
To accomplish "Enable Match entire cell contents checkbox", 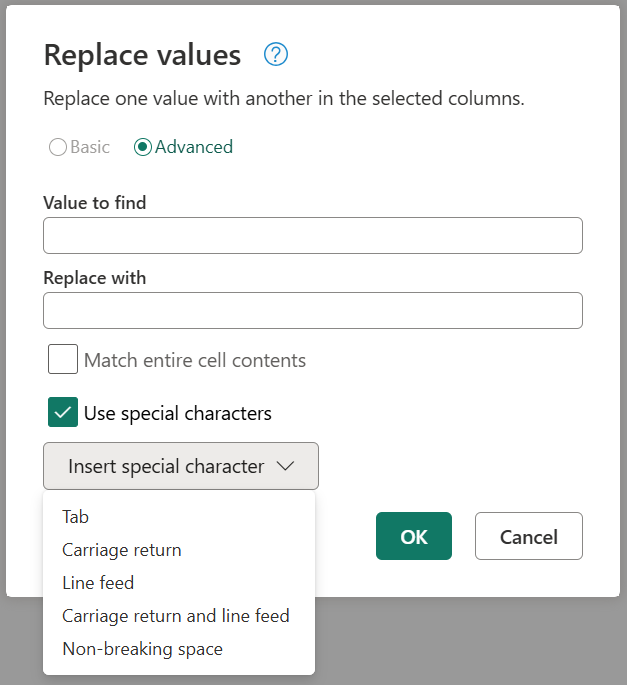I will pos(63,360).
